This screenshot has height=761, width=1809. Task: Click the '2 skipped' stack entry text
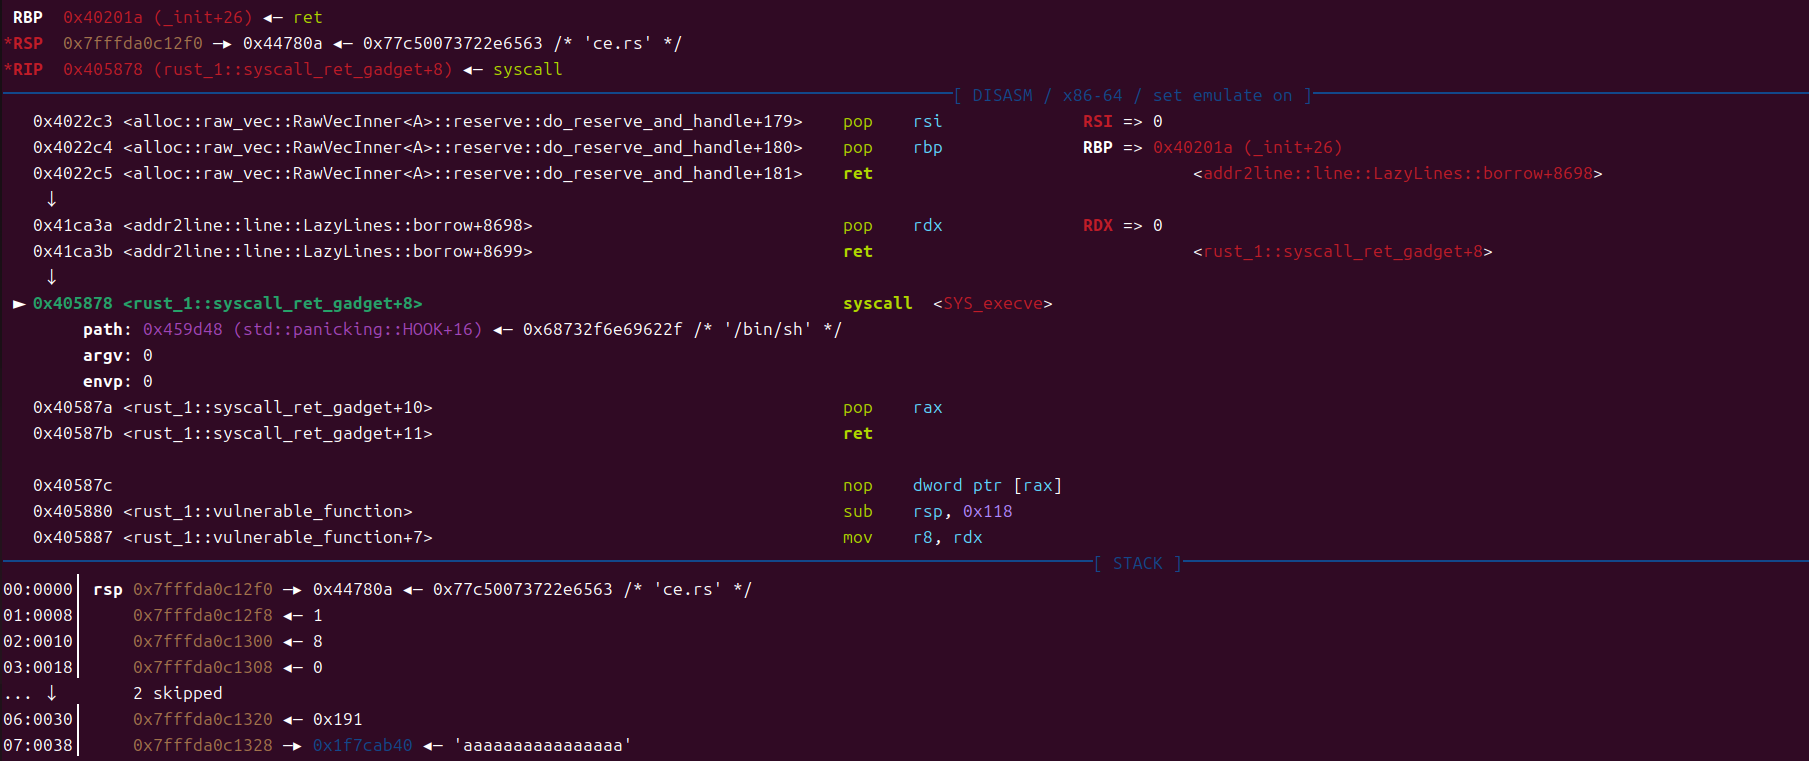(x=177, y=693)
